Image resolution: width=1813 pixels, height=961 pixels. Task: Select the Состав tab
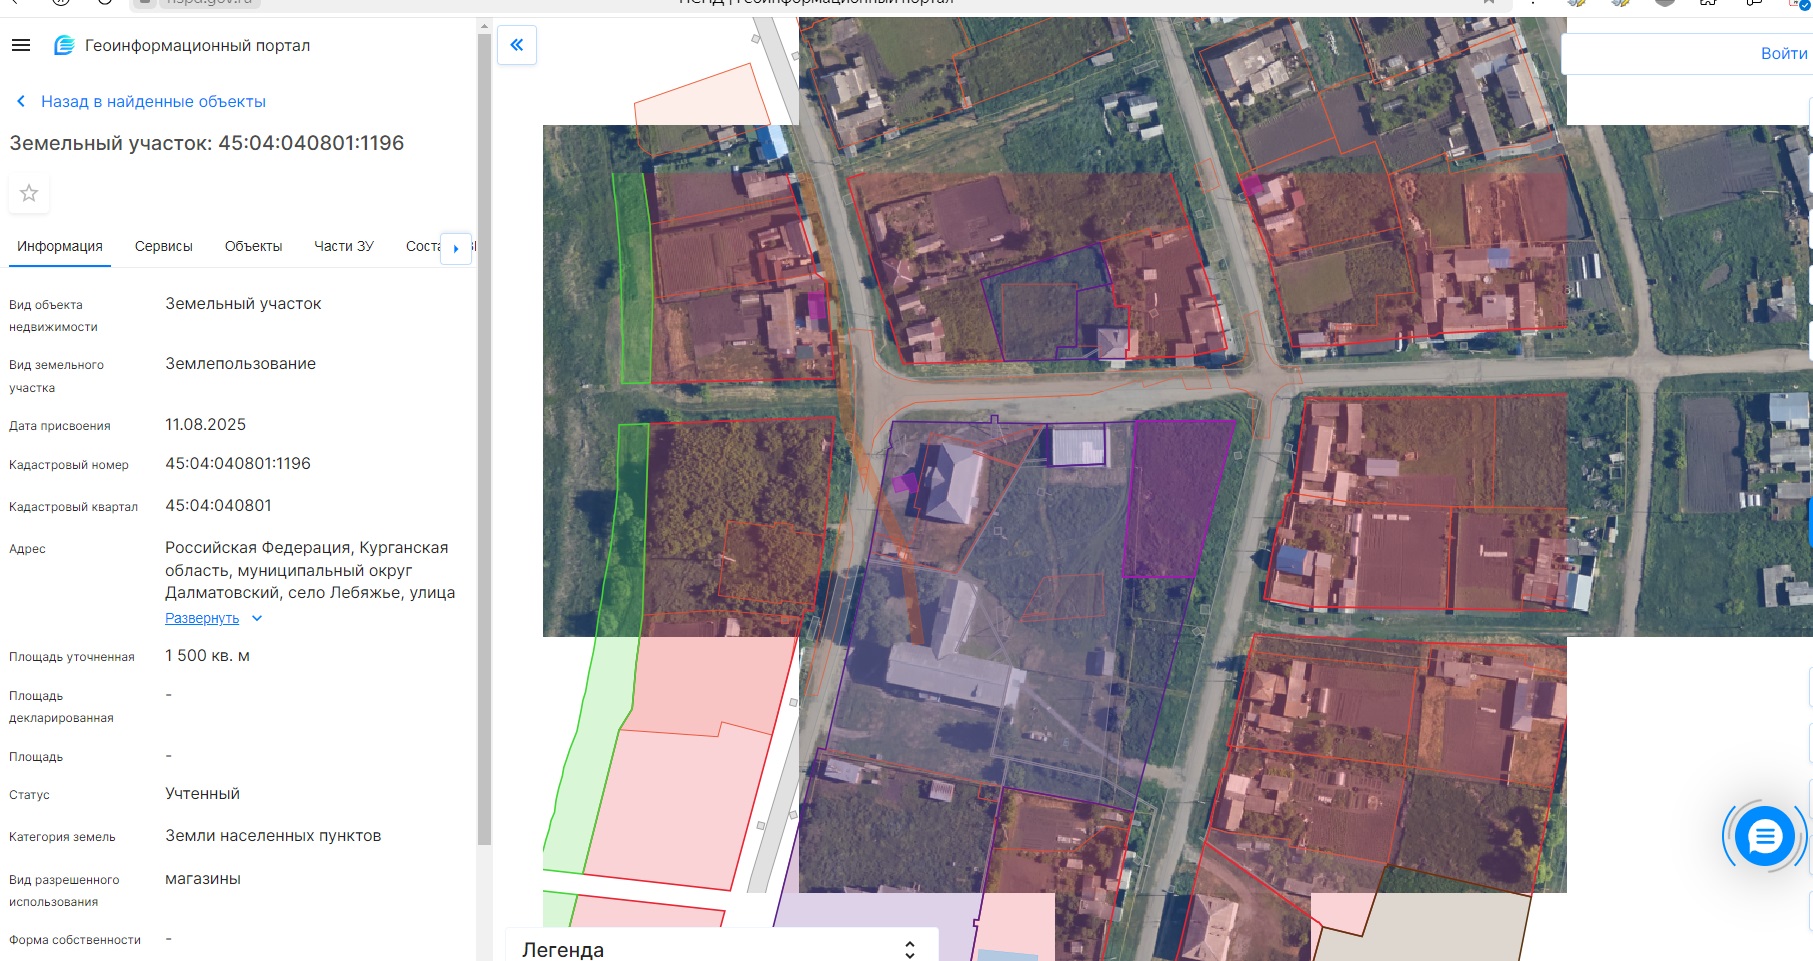tap(422, 246)
